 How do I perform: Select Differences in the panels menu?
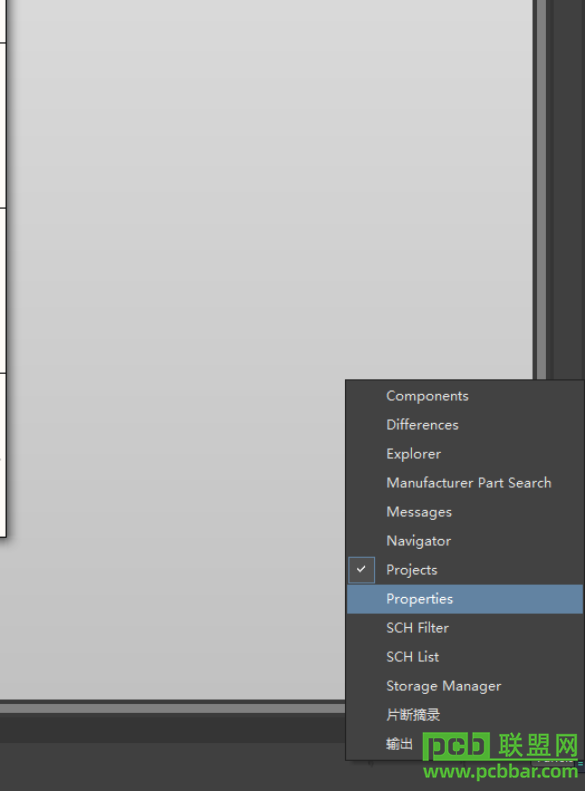(x=464, y=425)
